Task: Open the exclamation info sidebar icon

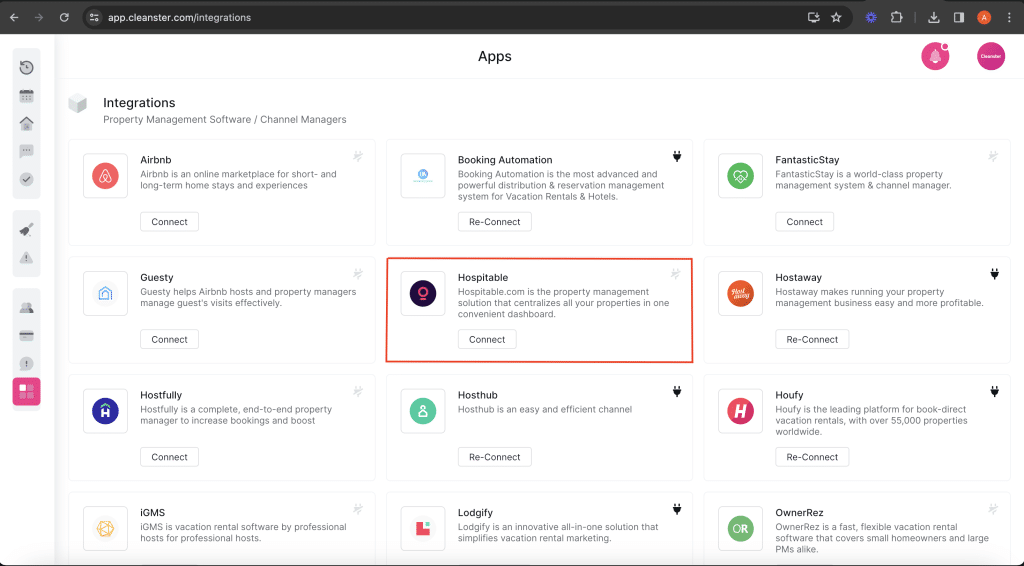Action: (26, 364)
